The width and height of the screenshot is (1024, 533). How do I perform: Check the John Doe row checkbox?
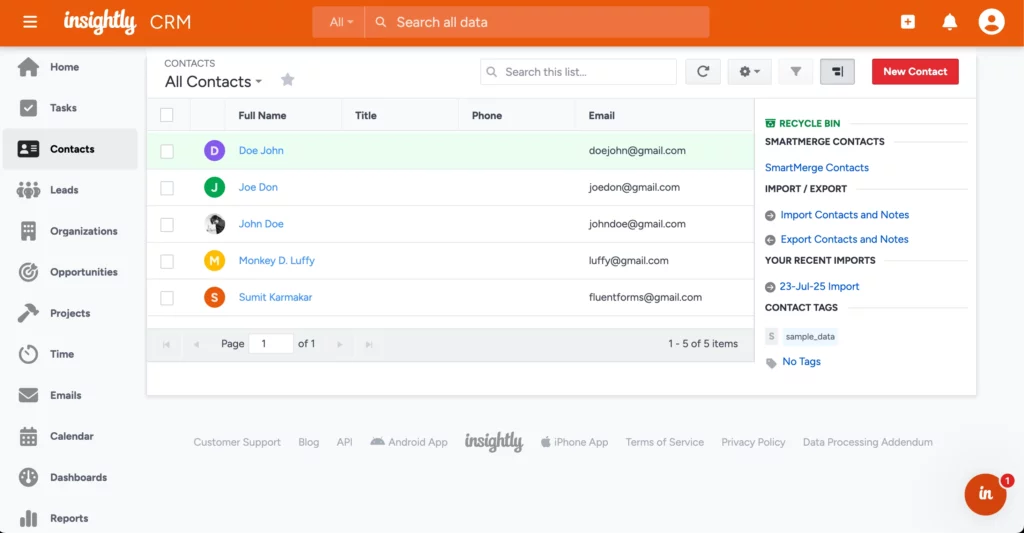[167, 225]
